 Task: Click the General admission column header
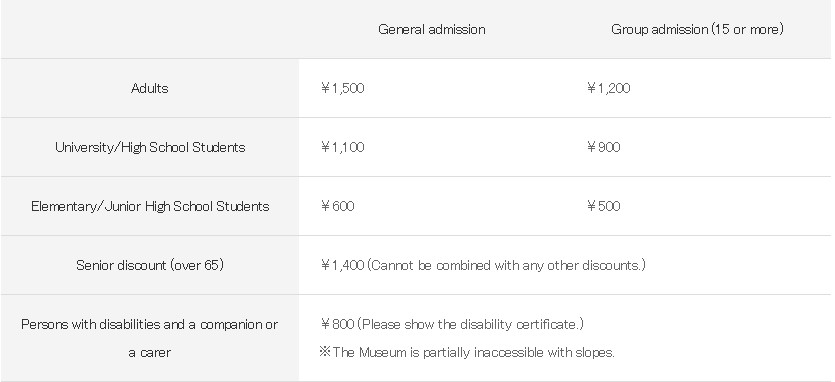pyautogui.click(x=431, y=29)
